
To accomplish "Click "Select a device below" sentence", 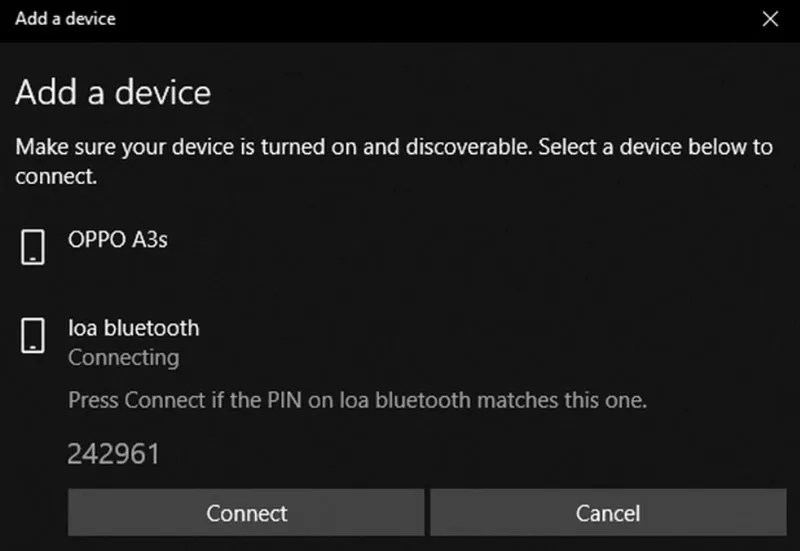I will (x=640, y=148).
